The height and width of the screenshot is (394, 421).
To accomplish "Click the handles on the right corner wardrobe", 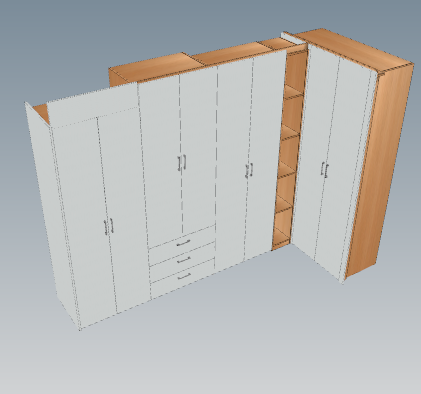I will pos(324,170).
